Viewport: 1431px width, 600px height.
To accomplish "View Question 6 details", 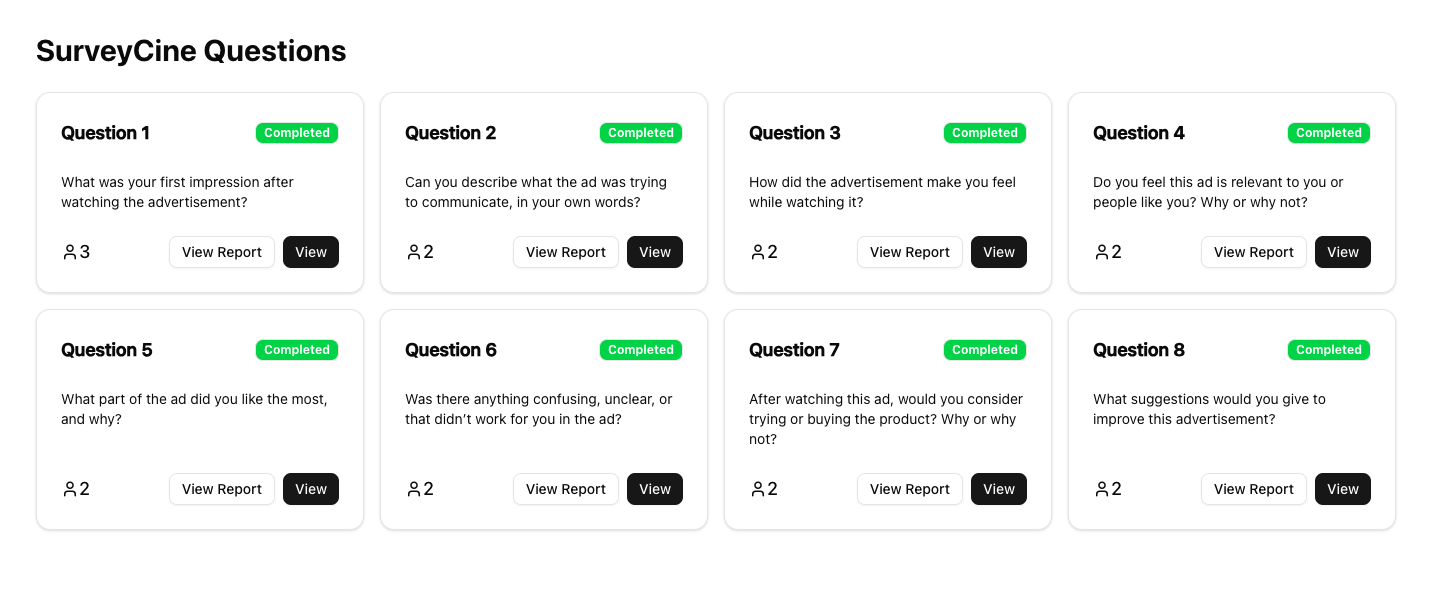I will 655,489.
